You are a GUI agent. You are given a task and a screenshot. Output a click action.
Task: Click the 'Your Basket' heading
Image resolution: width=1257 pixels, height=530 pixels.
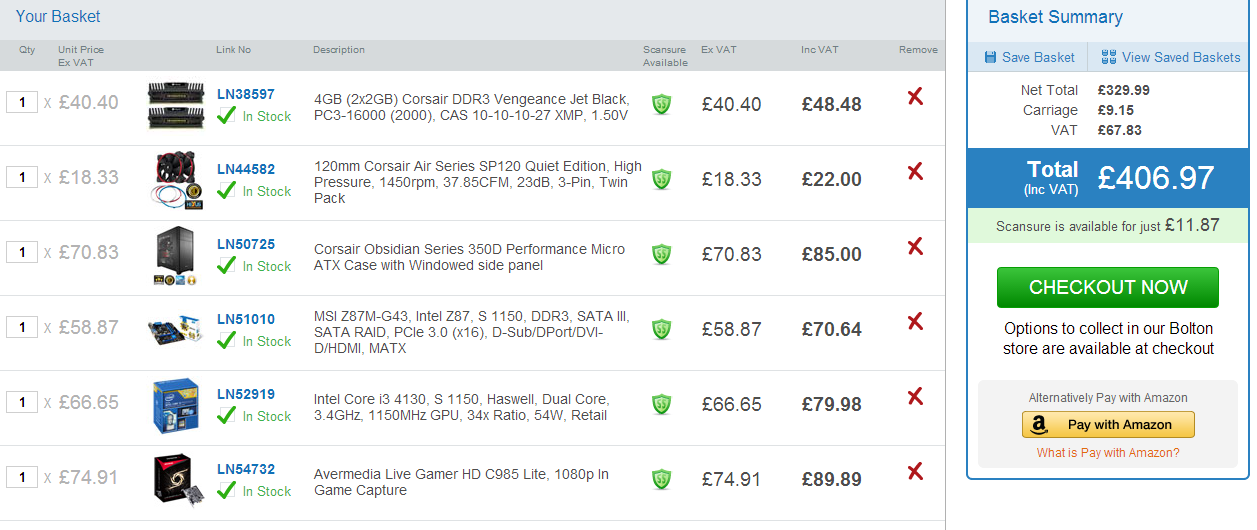tap(58, 16)
